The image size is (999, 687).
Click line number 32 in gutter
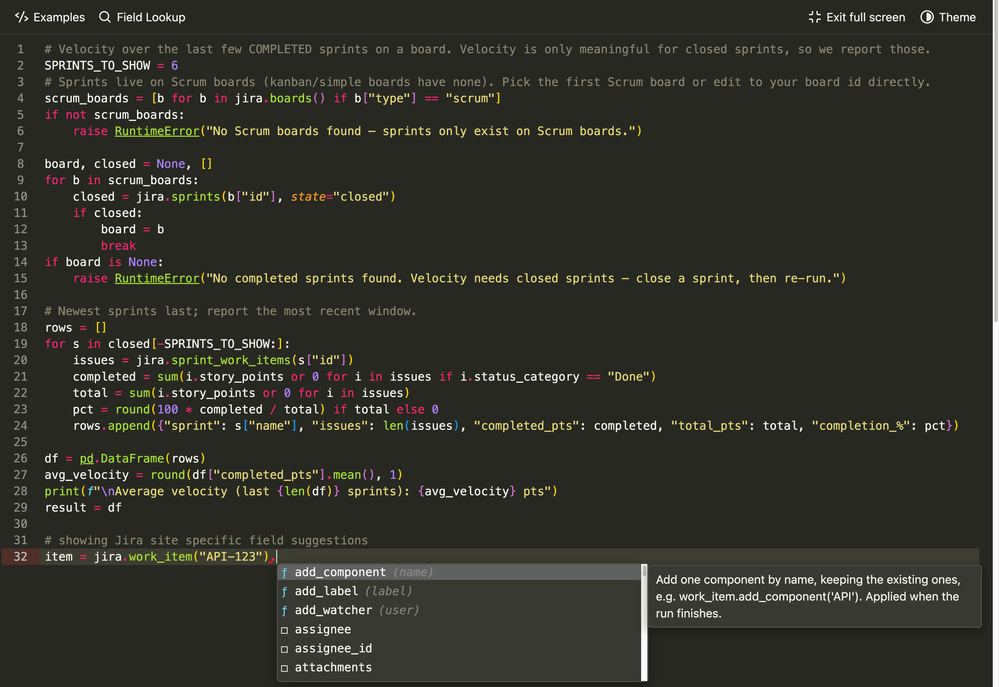[x=20, y=556]
